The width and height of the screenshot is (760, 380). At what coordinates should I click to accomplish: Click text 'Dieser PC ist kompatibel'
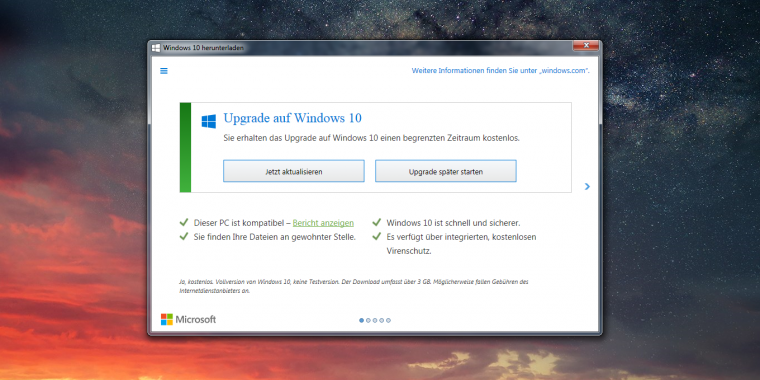238,223
